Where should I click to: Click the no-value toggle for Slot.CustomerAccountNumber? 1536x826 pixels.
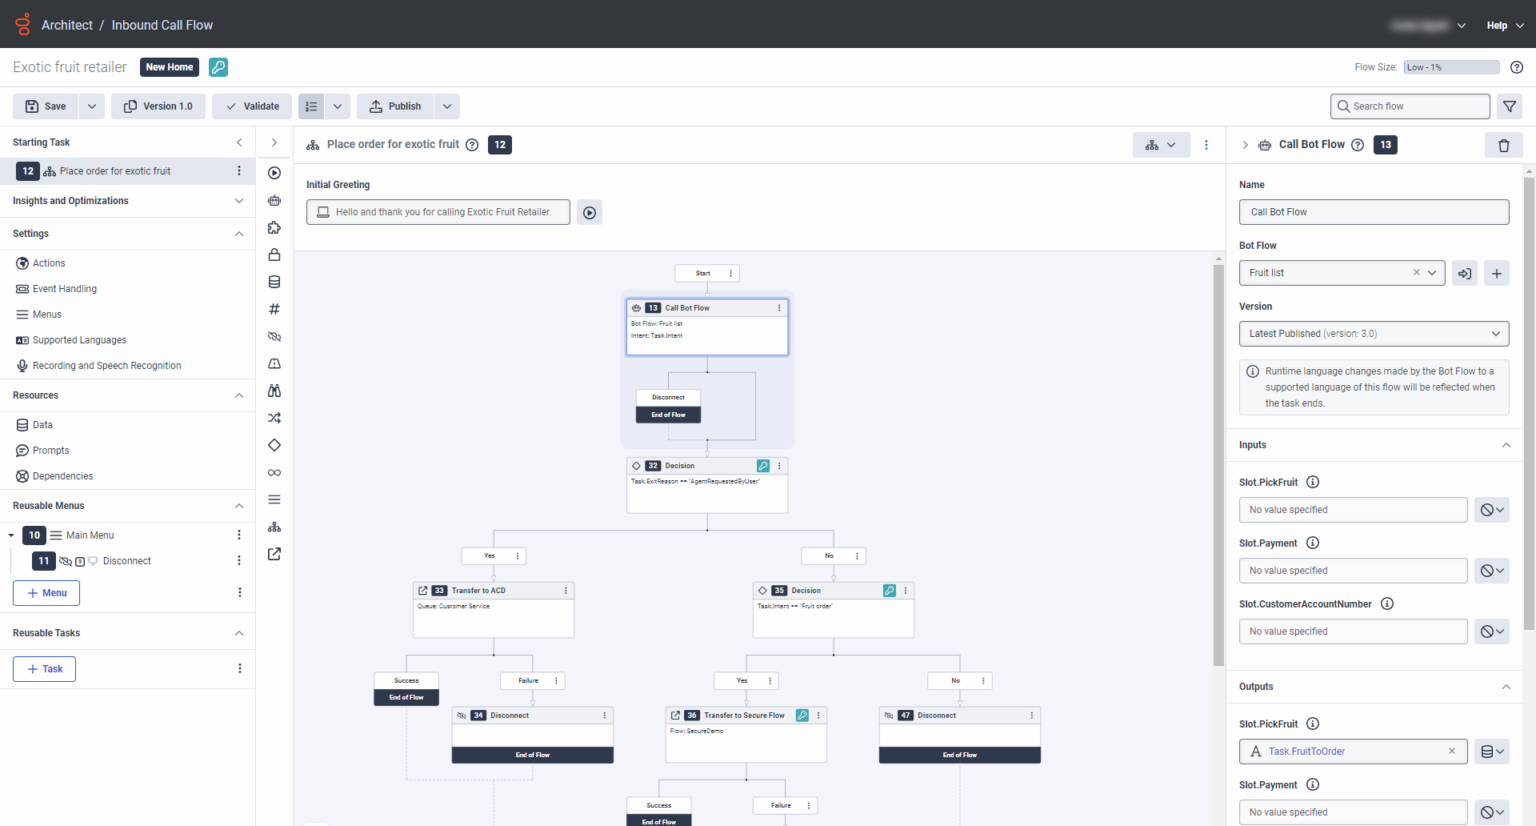1491,631
